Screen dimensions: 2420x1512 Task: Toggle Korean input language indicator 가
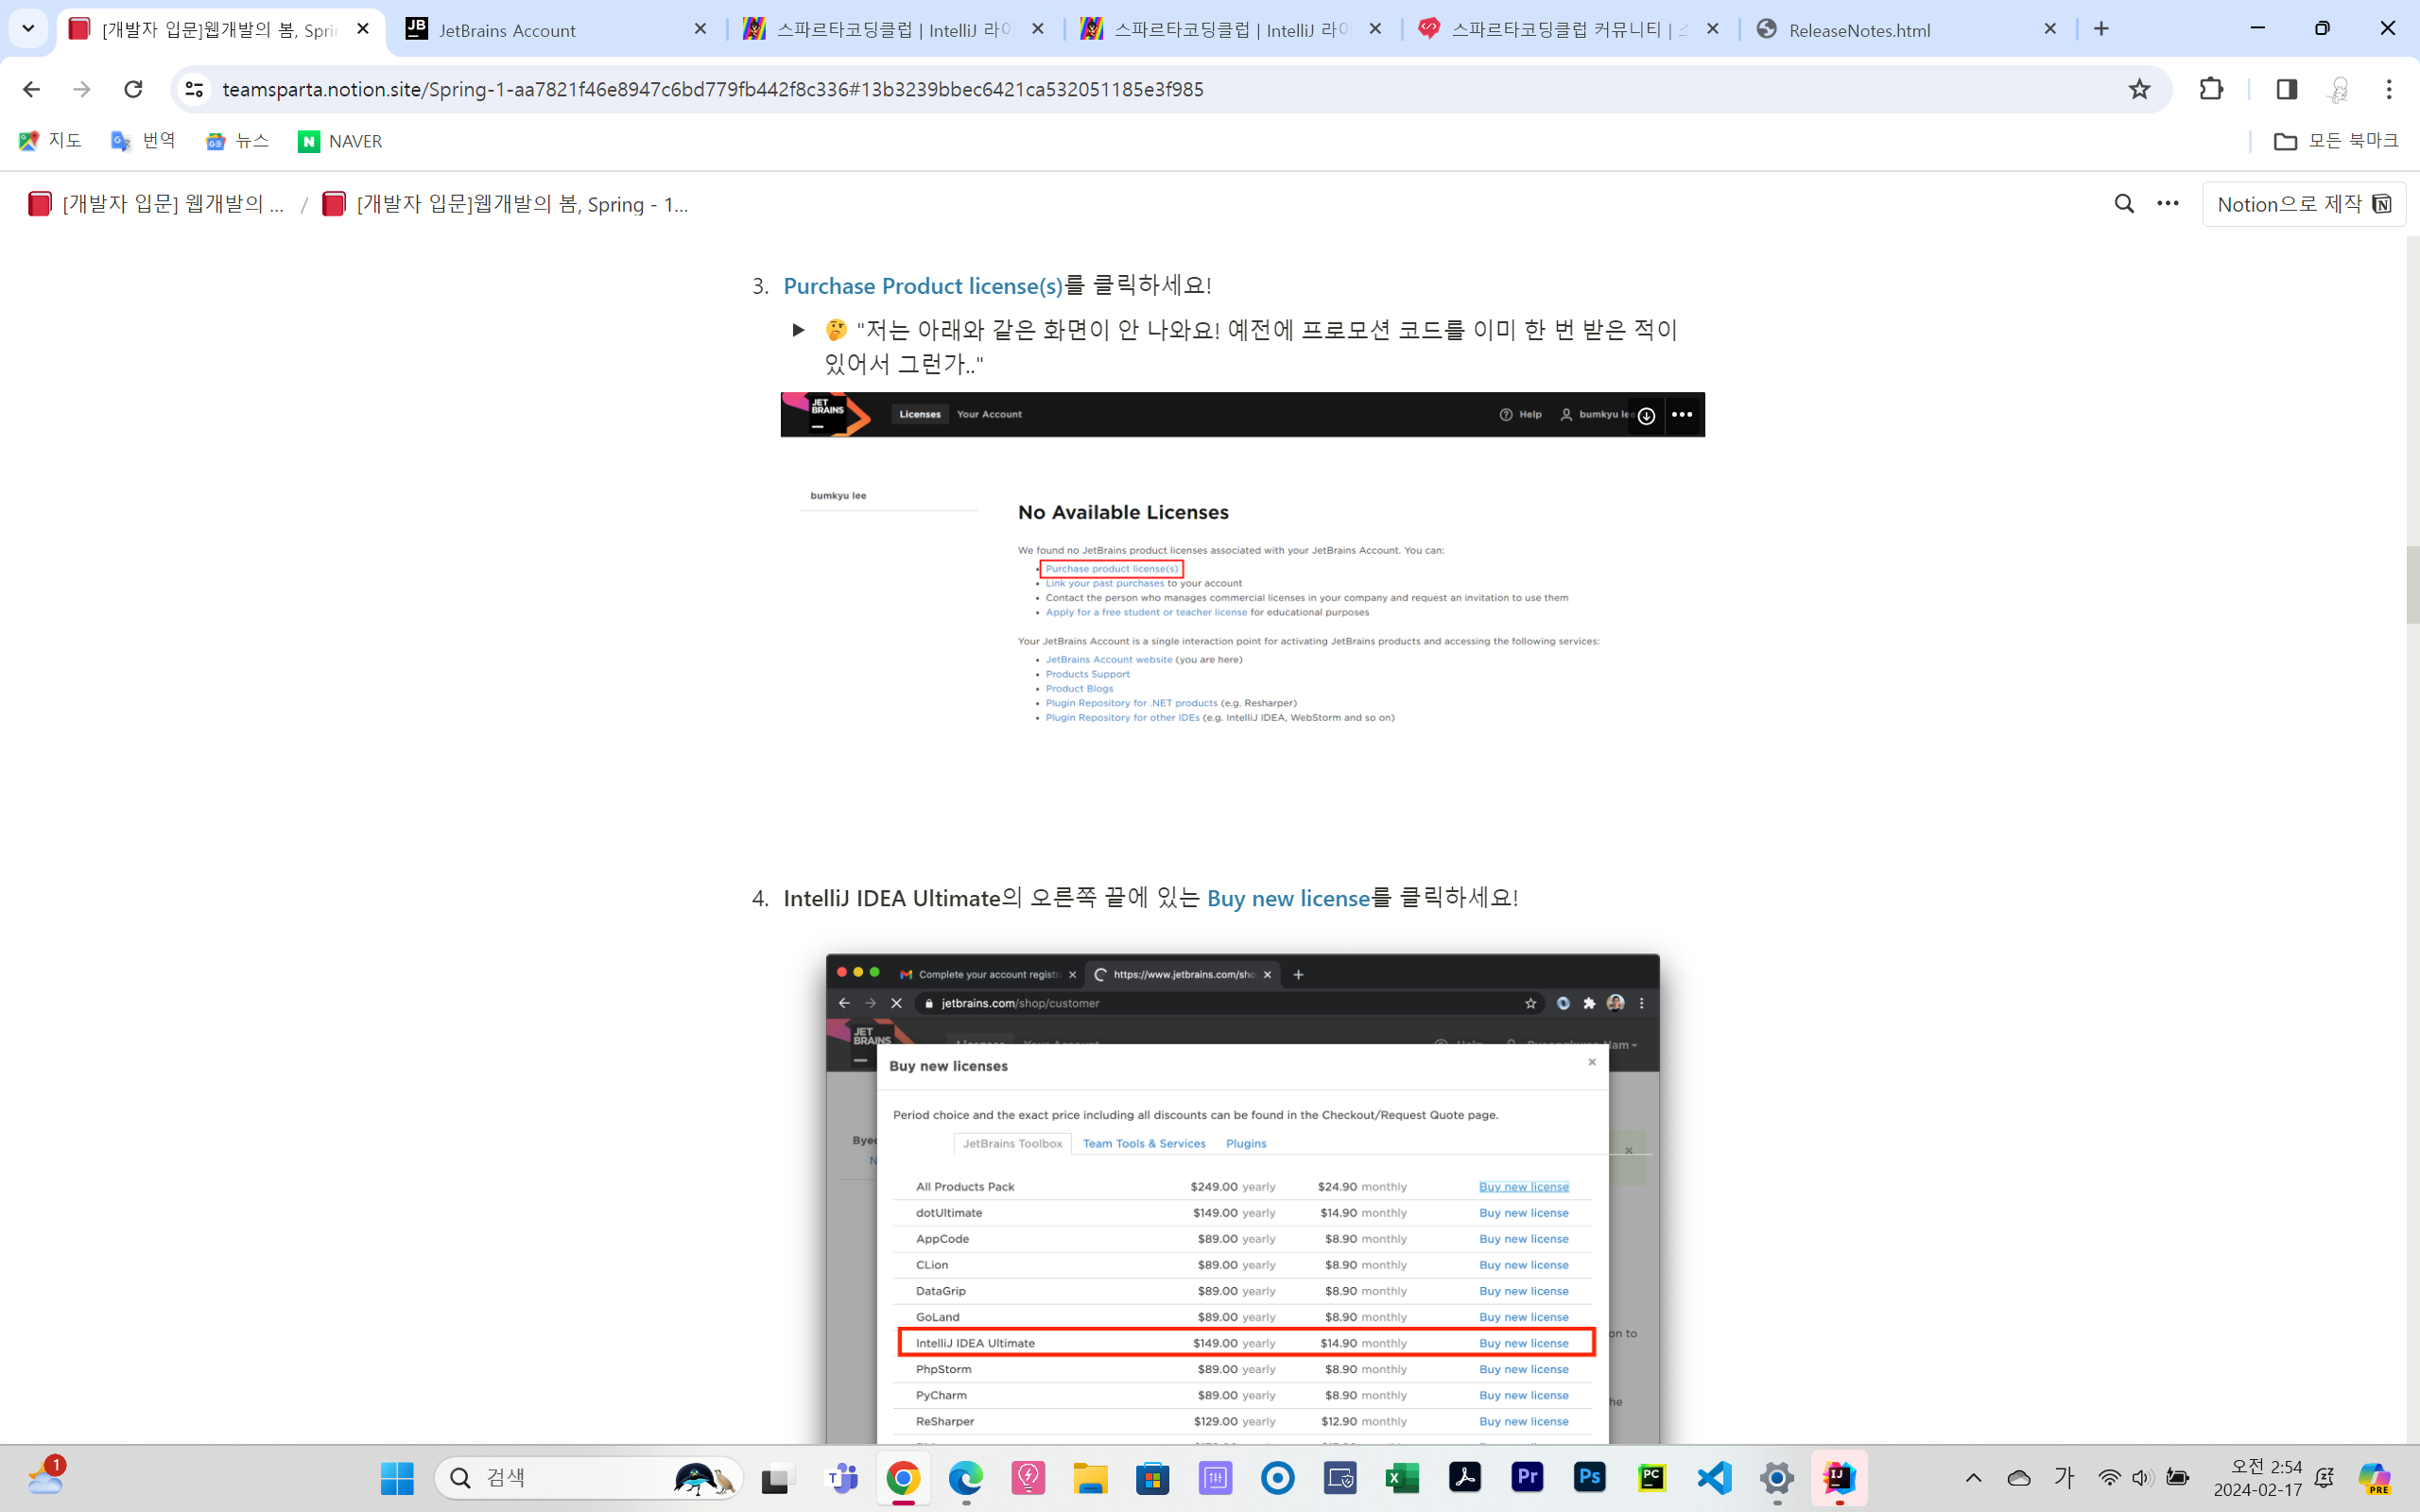[x=2065, y=1478]
